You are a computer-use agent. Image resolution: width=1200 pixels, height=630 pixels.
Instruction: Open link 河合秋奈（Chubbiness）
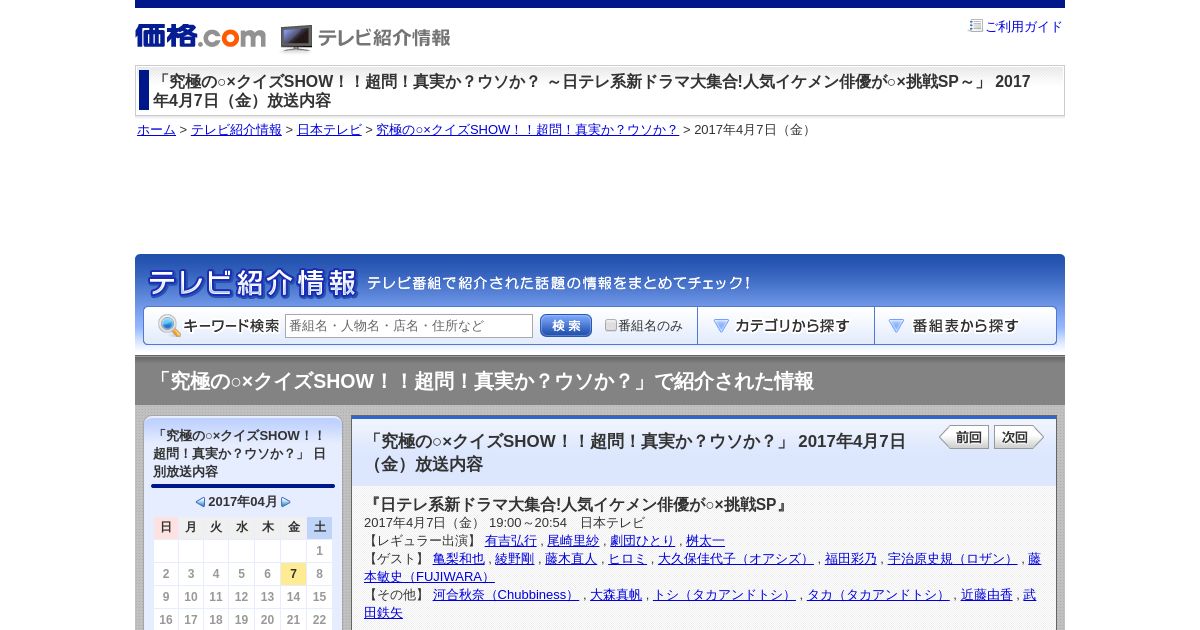coord(506,595)
